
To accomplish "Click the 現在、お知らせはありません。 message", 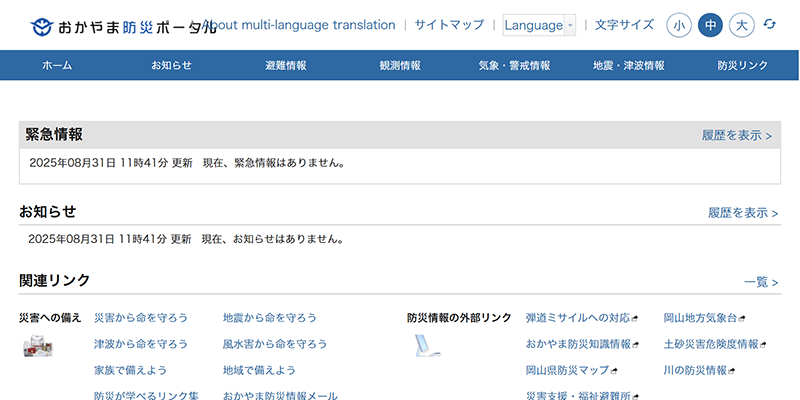I will click(272, 239).
